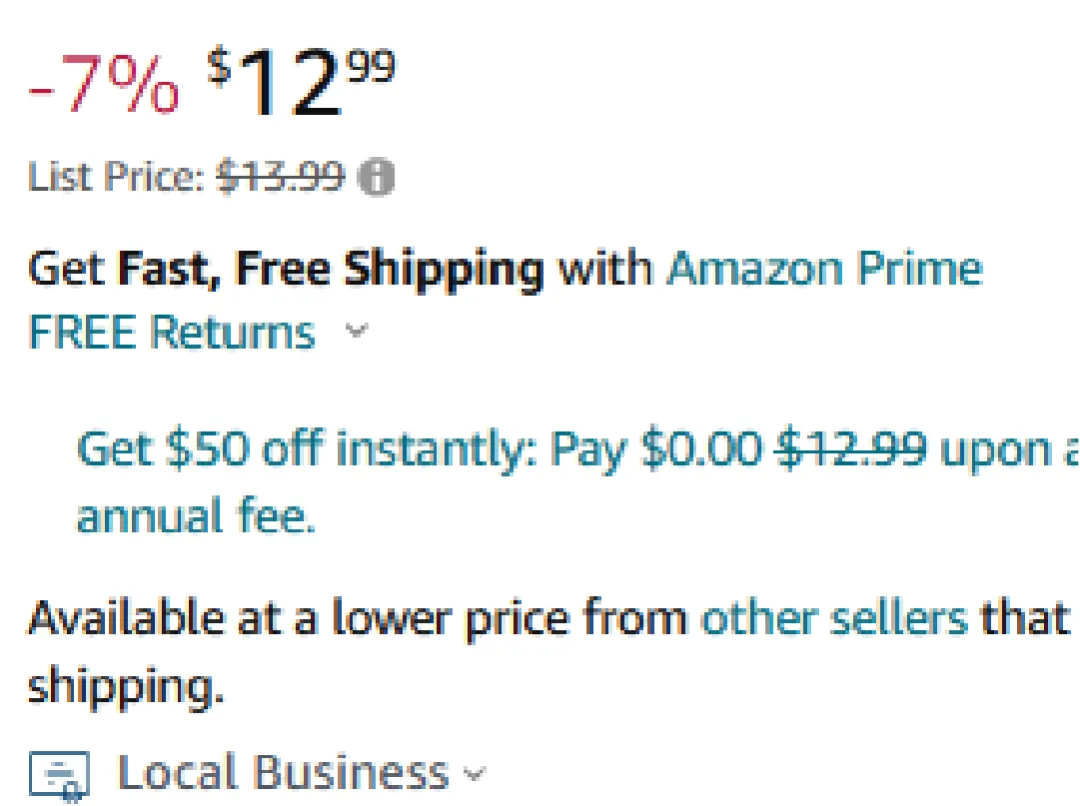Open the Amazon Prime link
Screen dimensions: 1080x806
pos(824,269)
